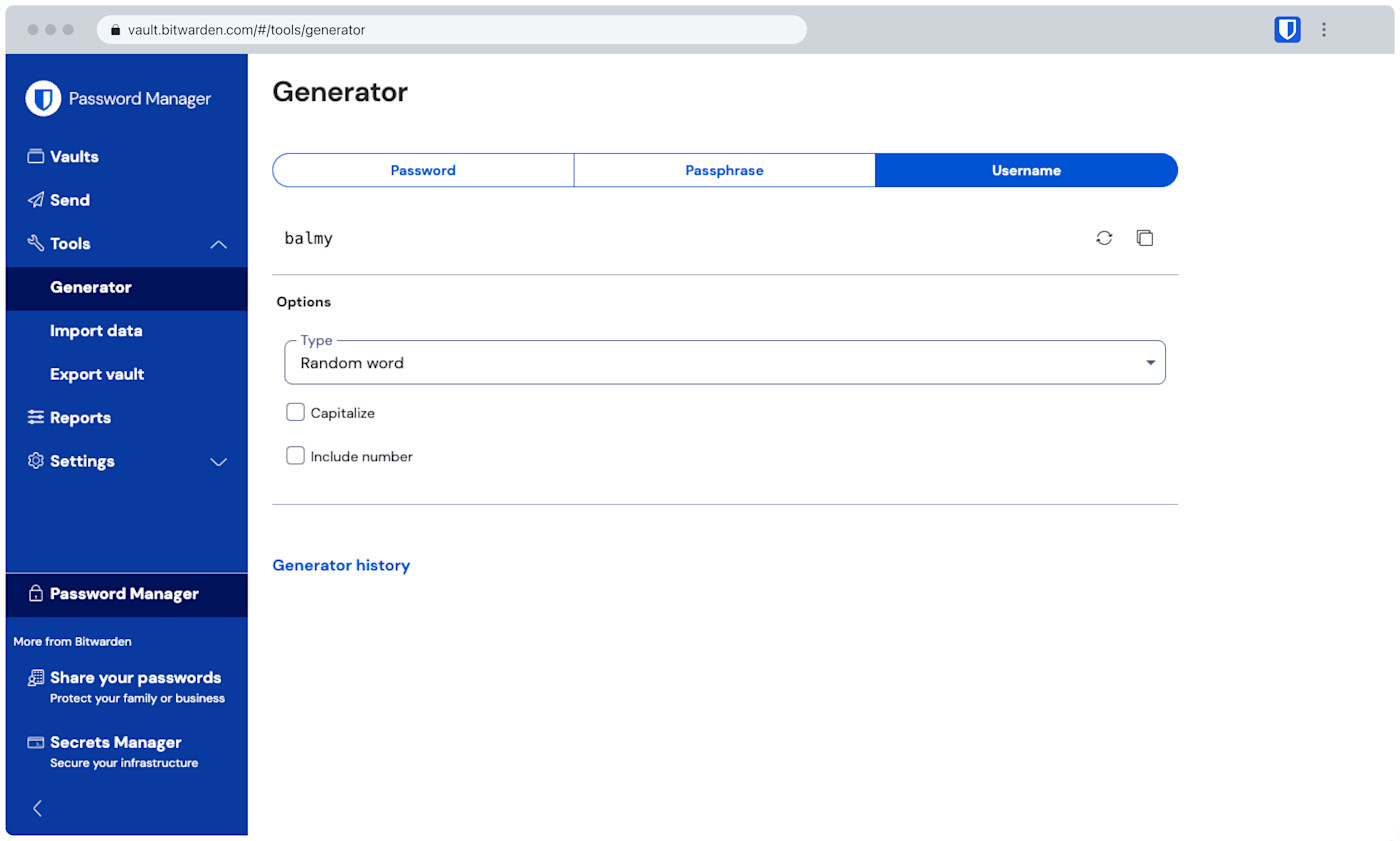Switch to the Password tab
The width and height of the screenshot is (1400, 841).
pyautogui.click(x=423, y=170)
